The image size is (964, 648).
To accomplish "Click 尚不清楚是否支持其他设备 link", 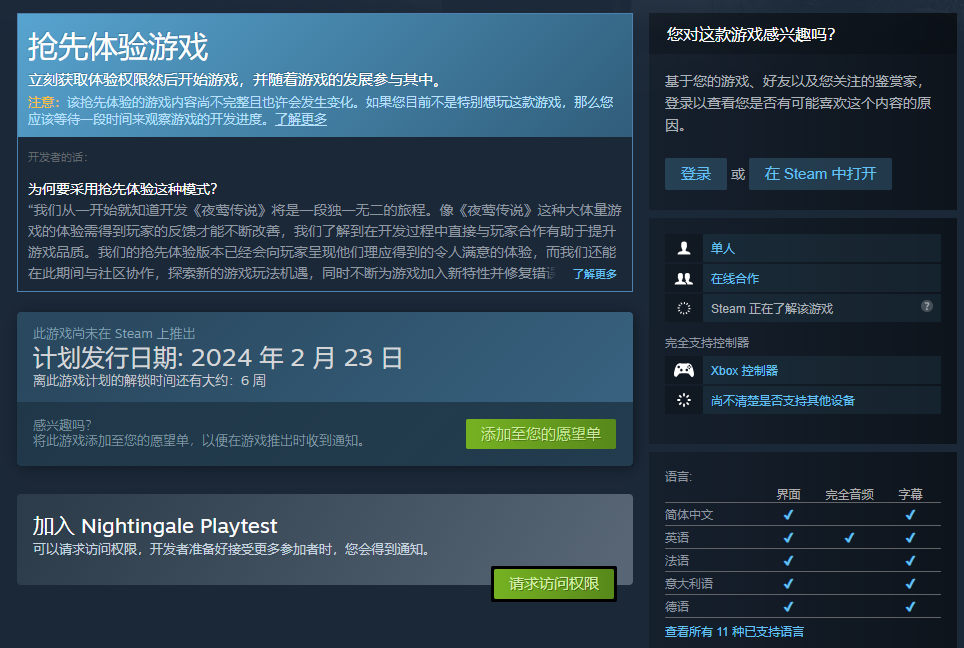I will tap(783, 401).
